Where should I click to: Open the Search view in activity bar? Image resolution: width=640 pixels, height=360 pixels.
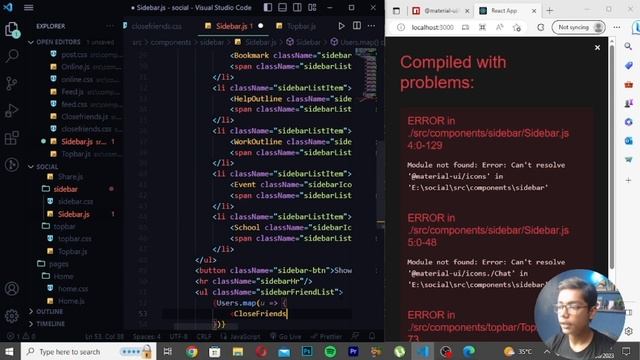point(11,56)
